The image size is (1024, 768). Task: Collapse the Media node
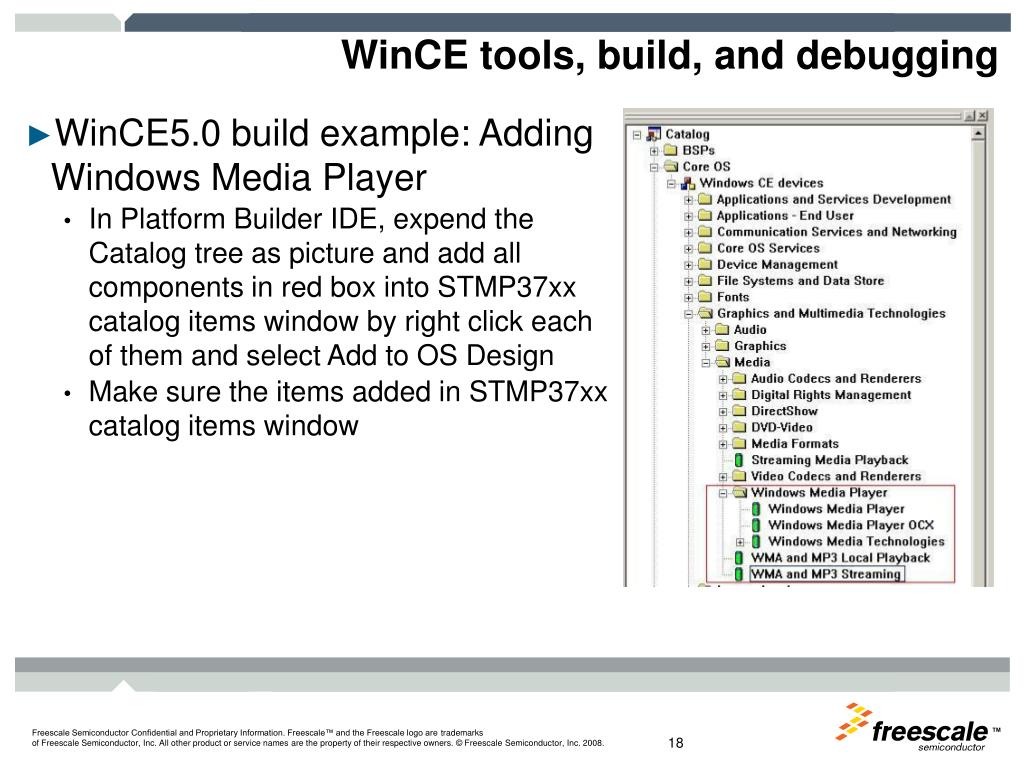[x=705, y=363]
